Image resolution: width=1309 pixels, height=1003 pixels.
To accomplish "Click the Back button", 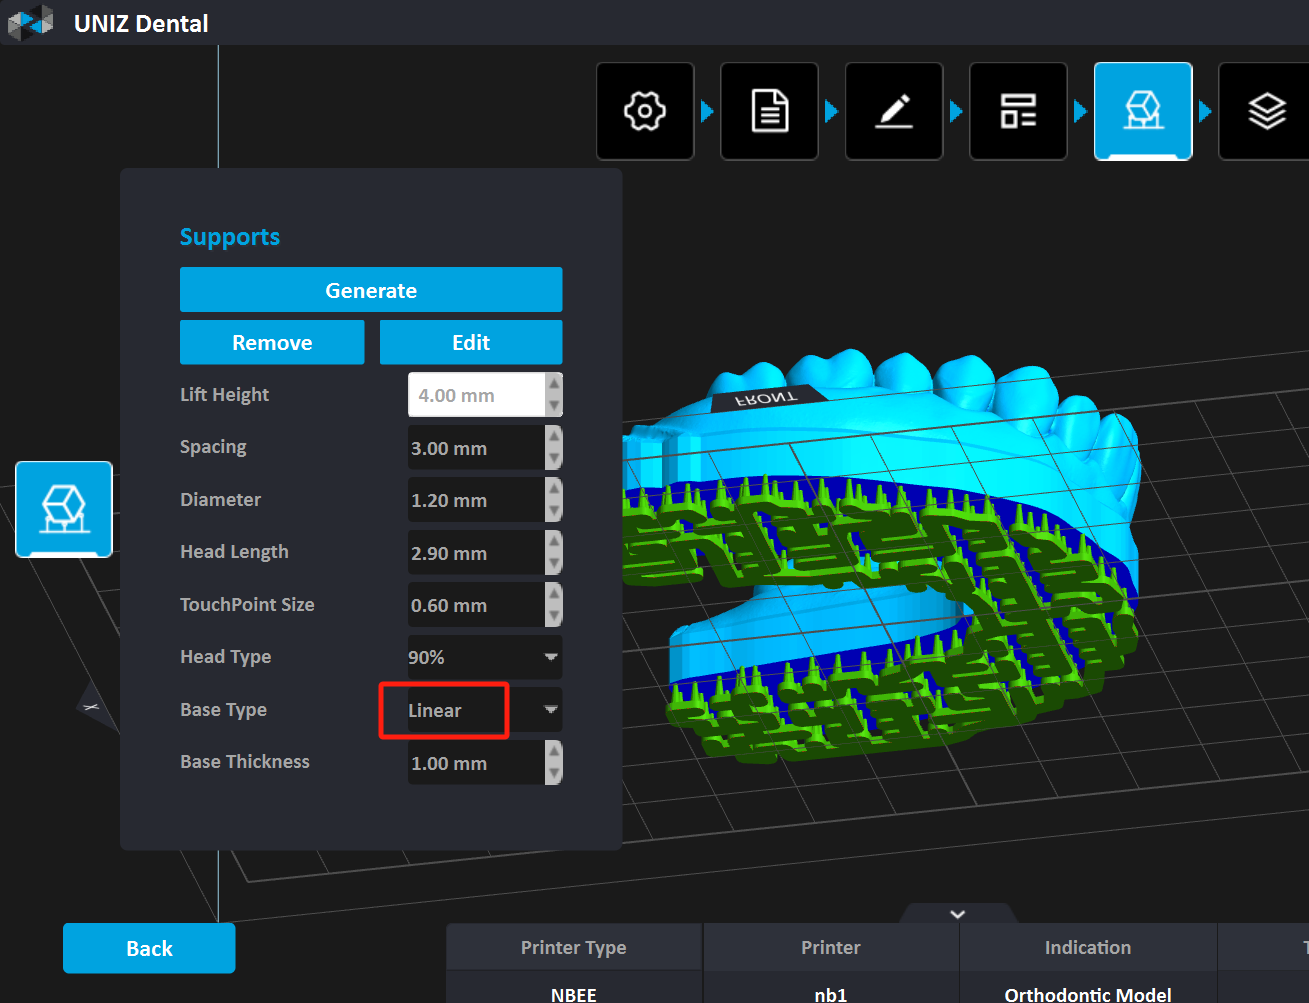I will click(149, 948).
